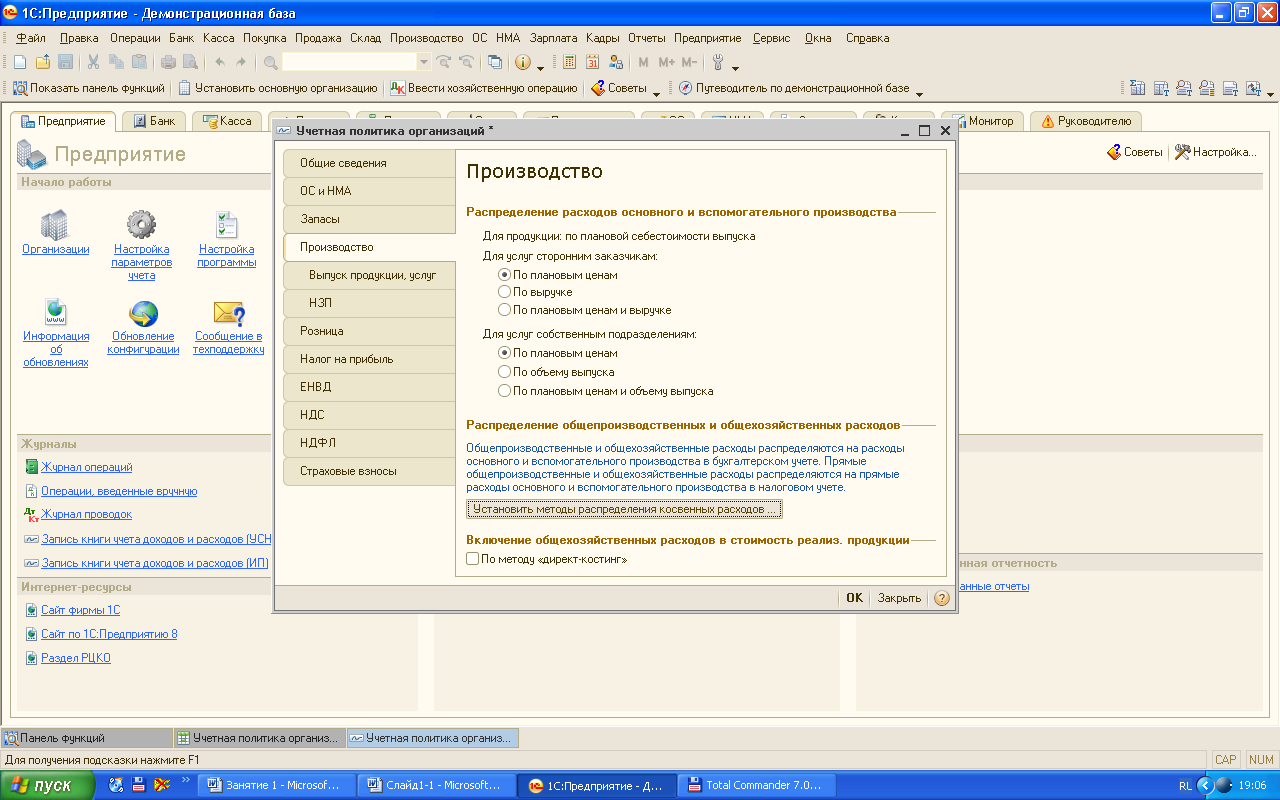Click Установить основную организацию toolbar button

click(x=278, y=88)
